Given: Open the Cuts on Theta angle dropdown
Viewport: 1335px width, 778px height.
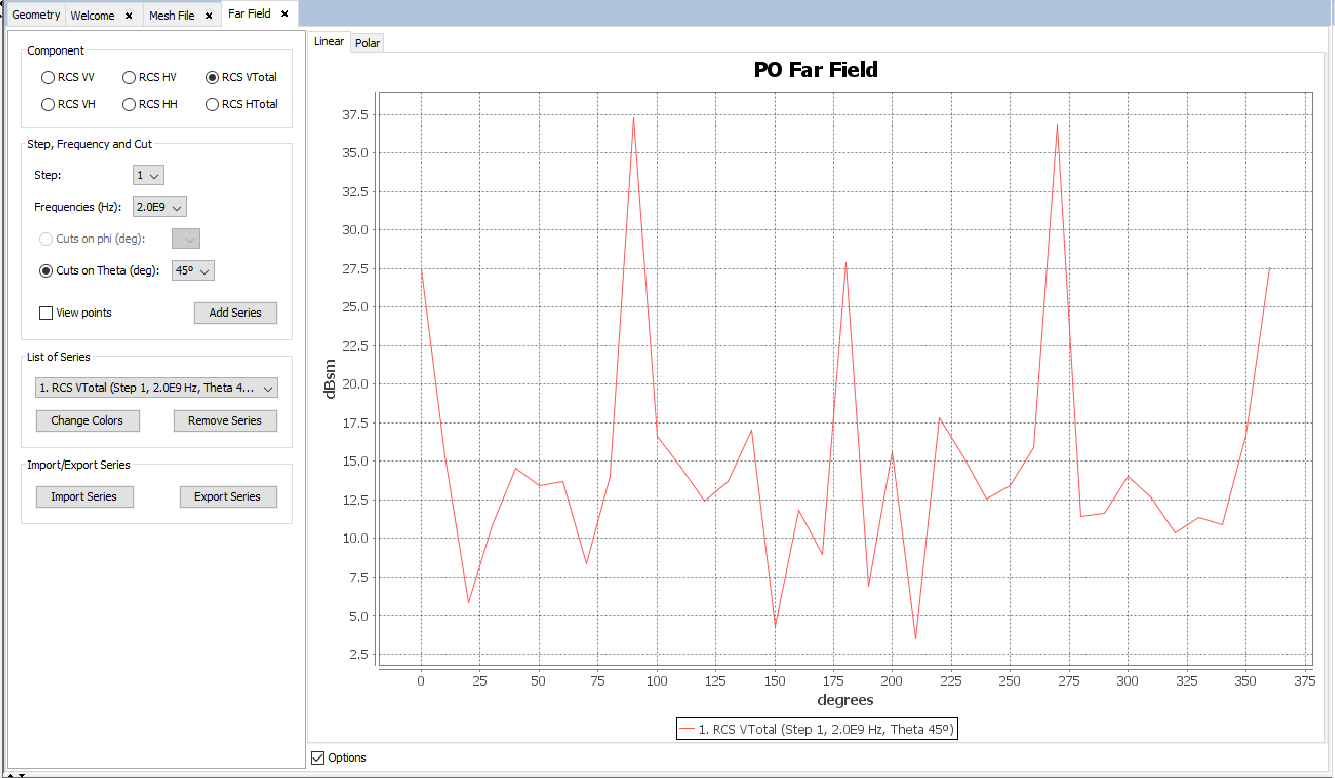Looking at the screenshot, I should coord(193,271).
